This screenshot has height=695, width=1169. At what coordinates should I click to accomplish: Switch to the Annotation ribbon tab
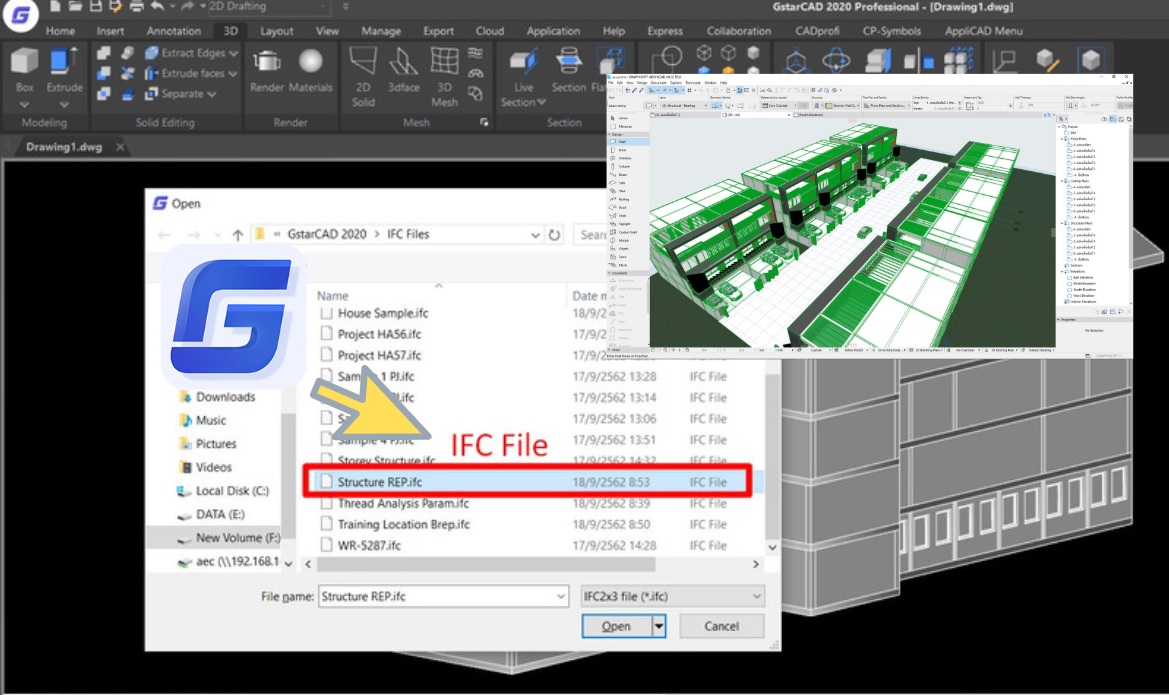pos(174,31)
